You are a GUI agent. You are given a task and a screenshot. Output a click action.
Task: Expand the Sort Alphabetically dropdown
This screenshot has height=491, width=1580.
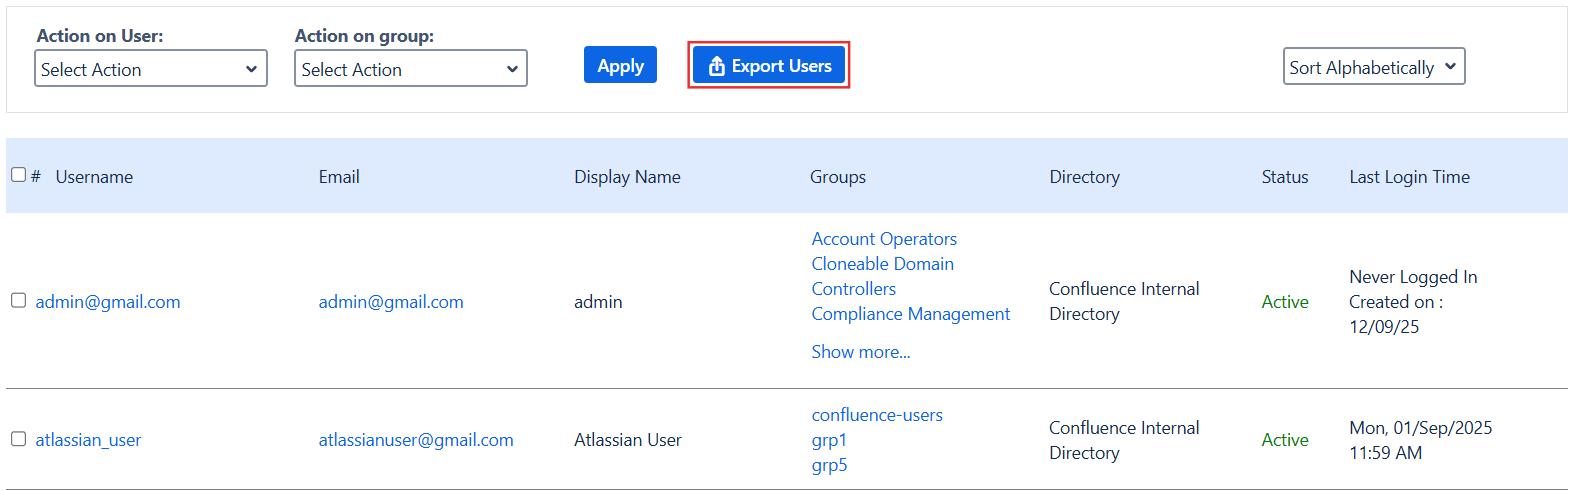click(x=1373, y=67)
